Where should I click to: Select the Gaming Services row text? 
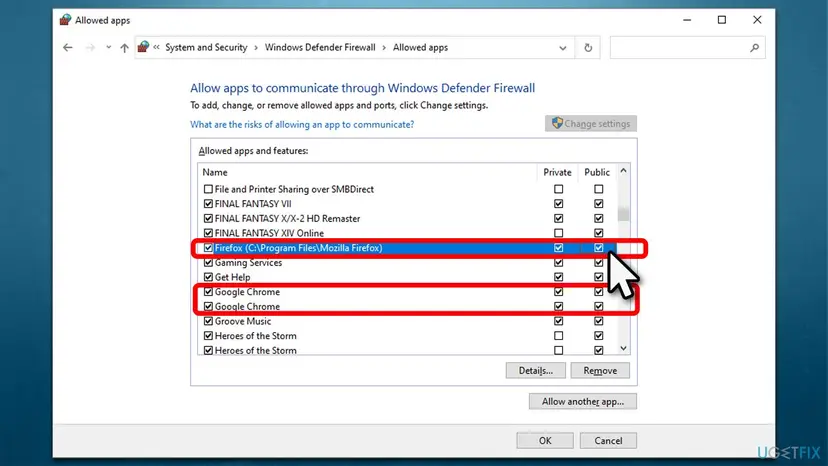[x=248, y=263]
